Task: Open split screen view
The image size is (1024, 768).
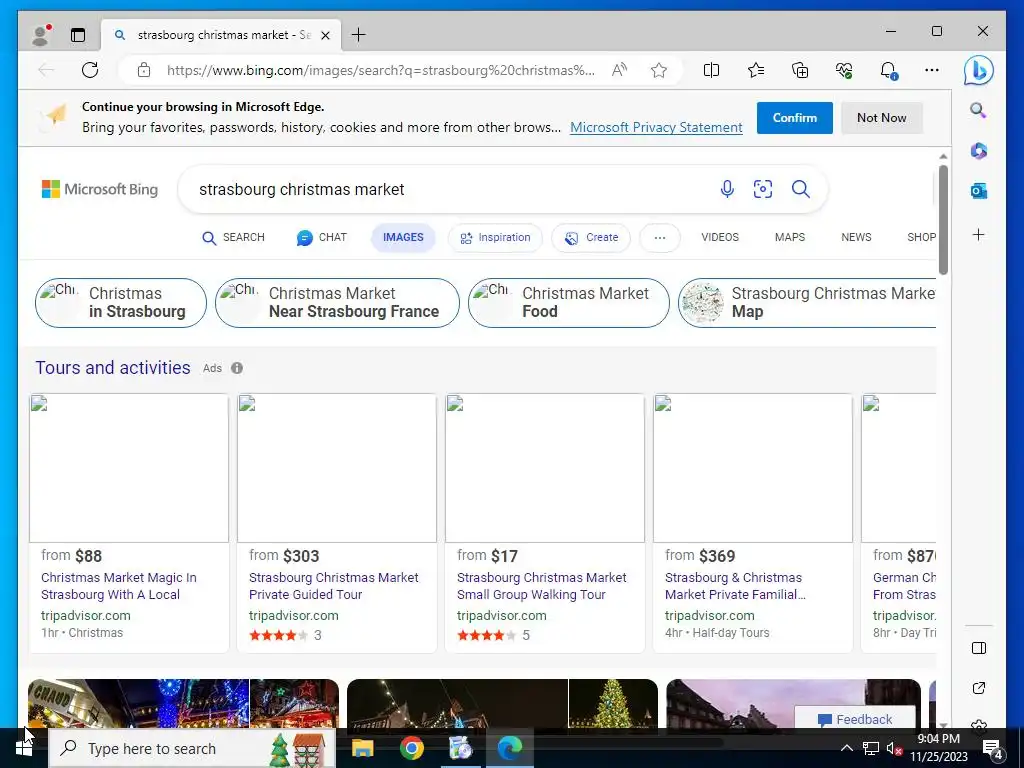Action: coord(711,70)
